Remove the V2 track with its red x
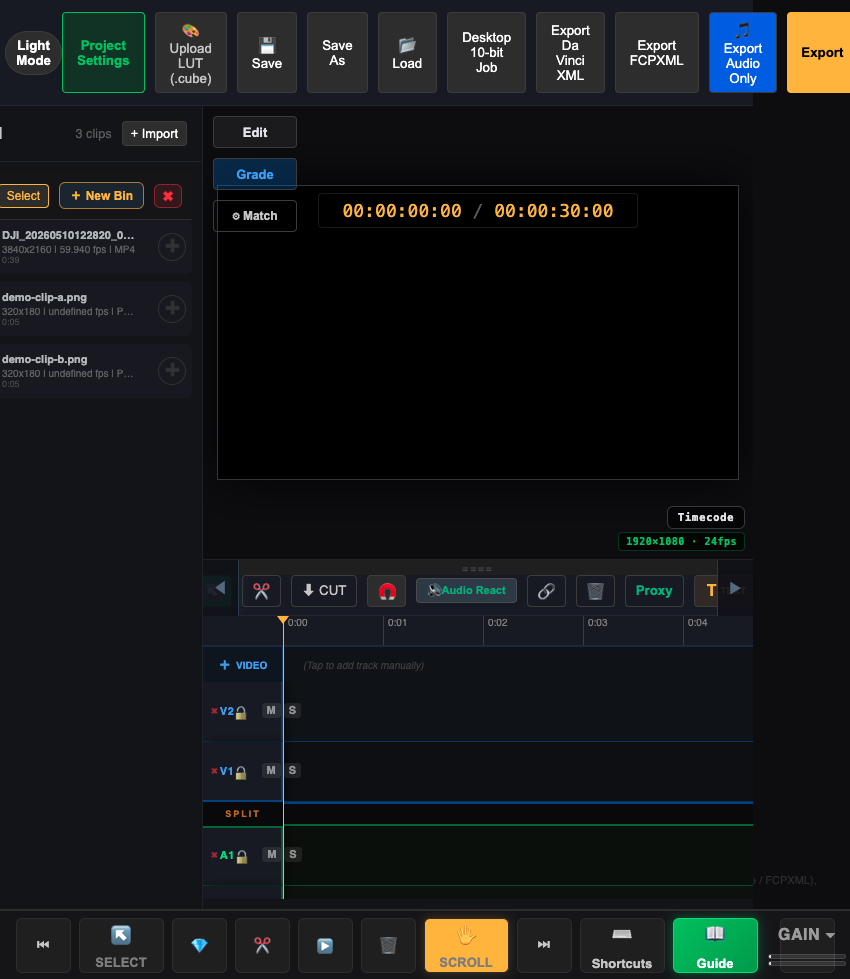This screenshot has height=979, width=850. [214, 711]
